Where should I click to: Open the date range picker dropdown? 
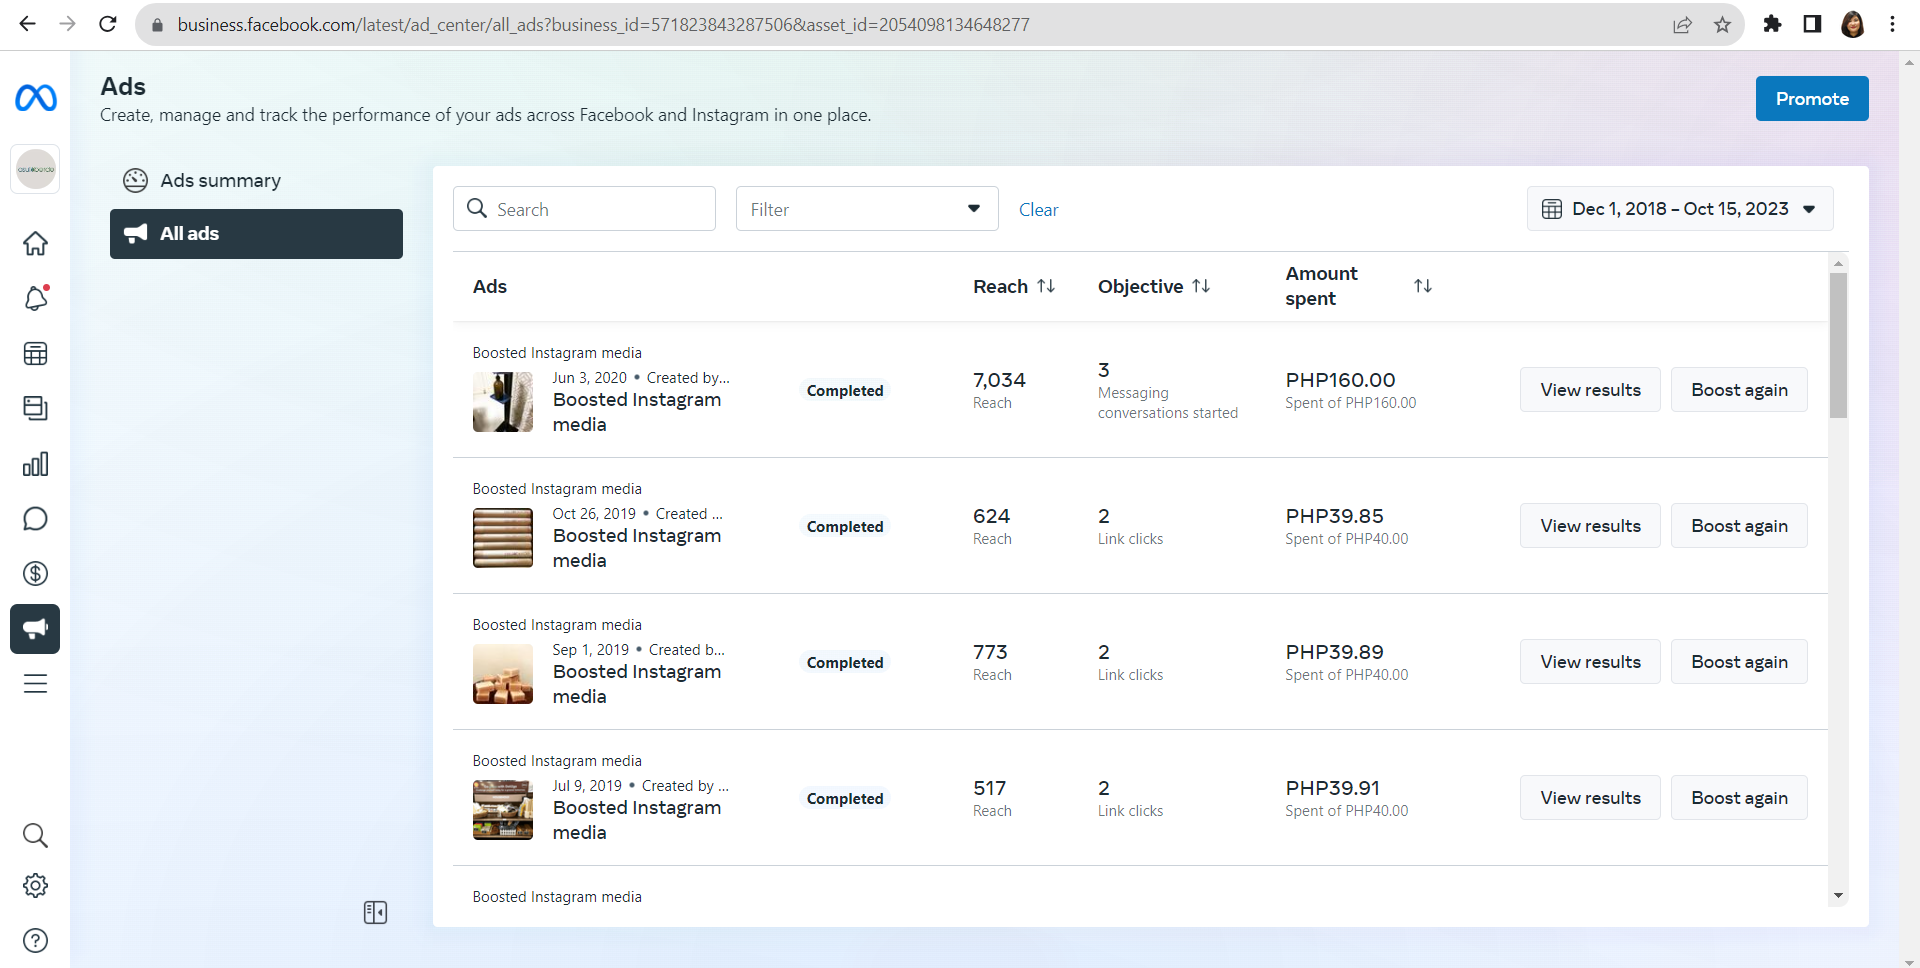click(x=1680, y=209)
